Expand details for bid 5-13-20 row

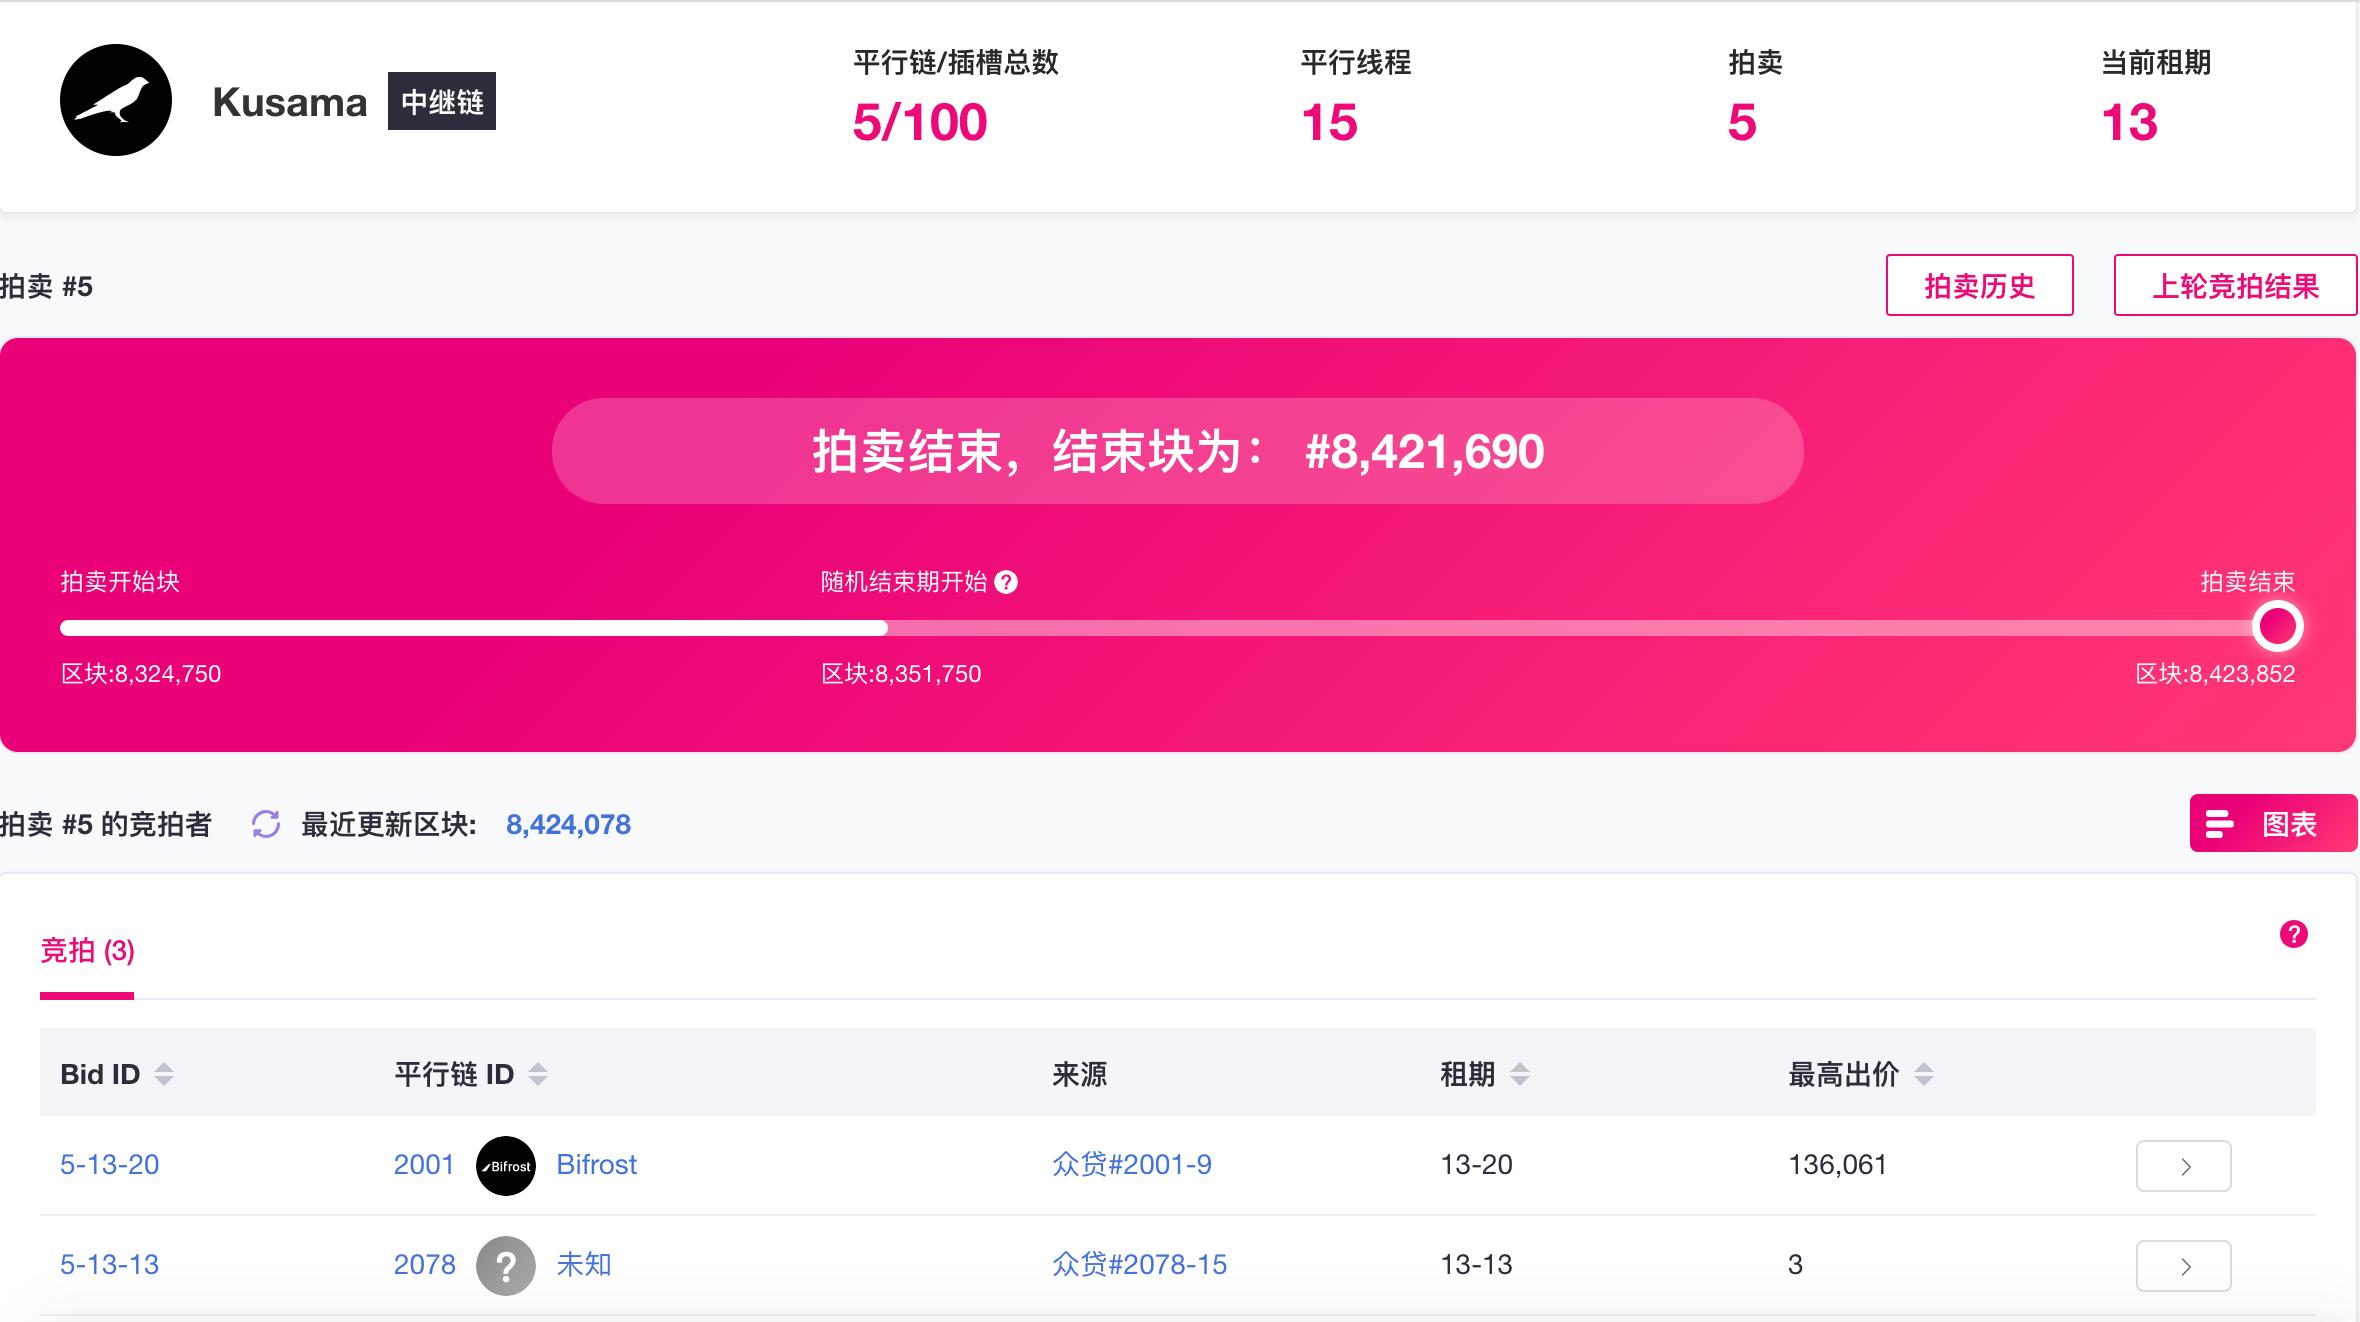click(2183, 1165)
